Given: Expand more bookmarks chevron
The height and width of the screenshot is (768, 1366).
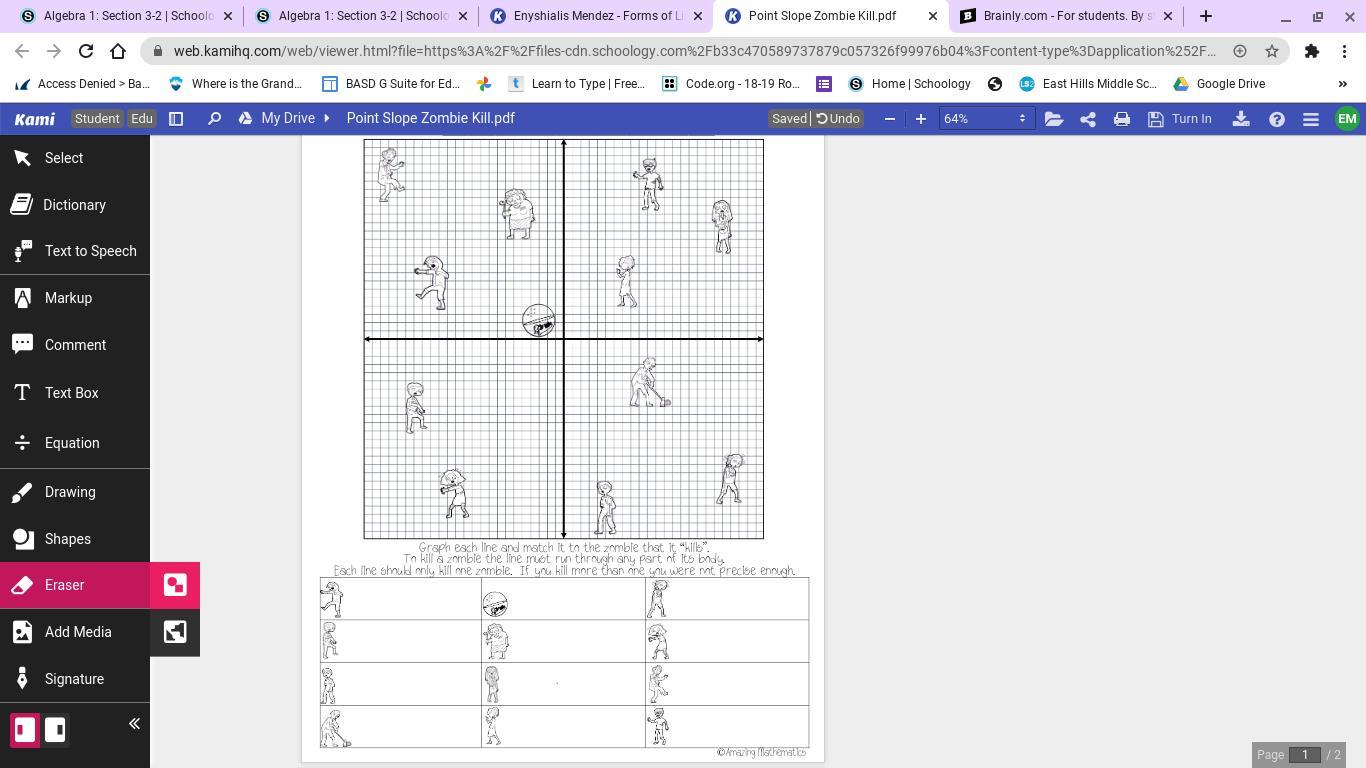Looking at the screenshot, I should pyautogui.click(x=1343, y=84).
